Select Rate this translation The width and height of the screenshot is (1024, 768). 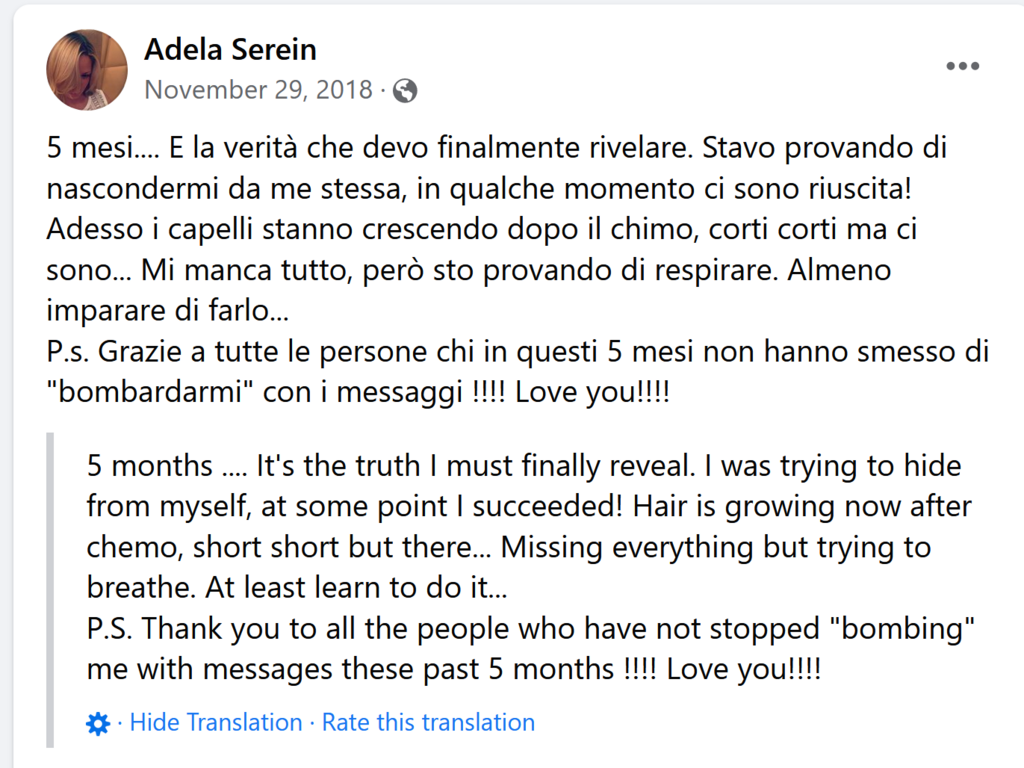coord(428,722)
